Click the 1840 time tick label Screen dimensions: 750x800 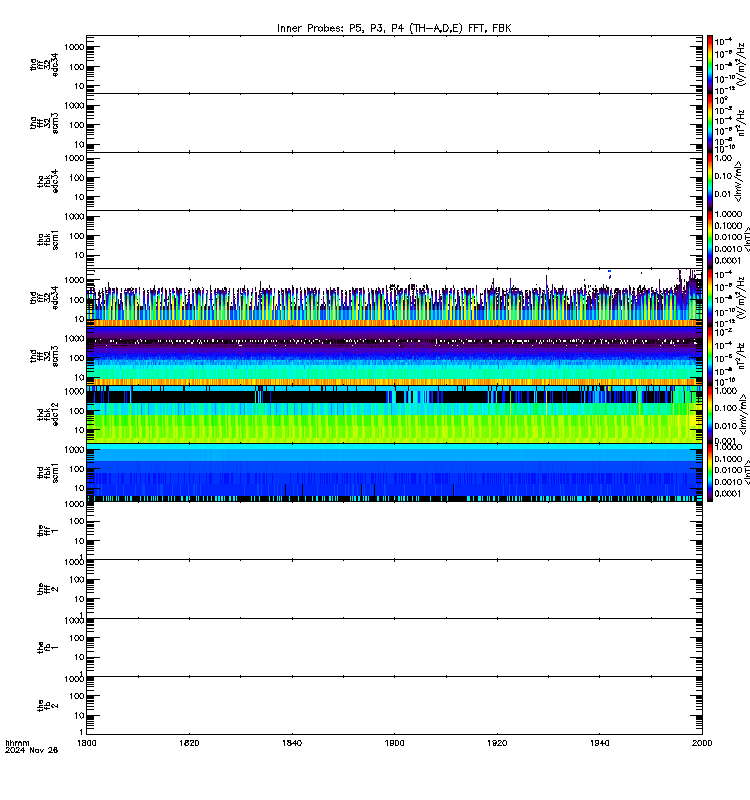click(292, 743)
